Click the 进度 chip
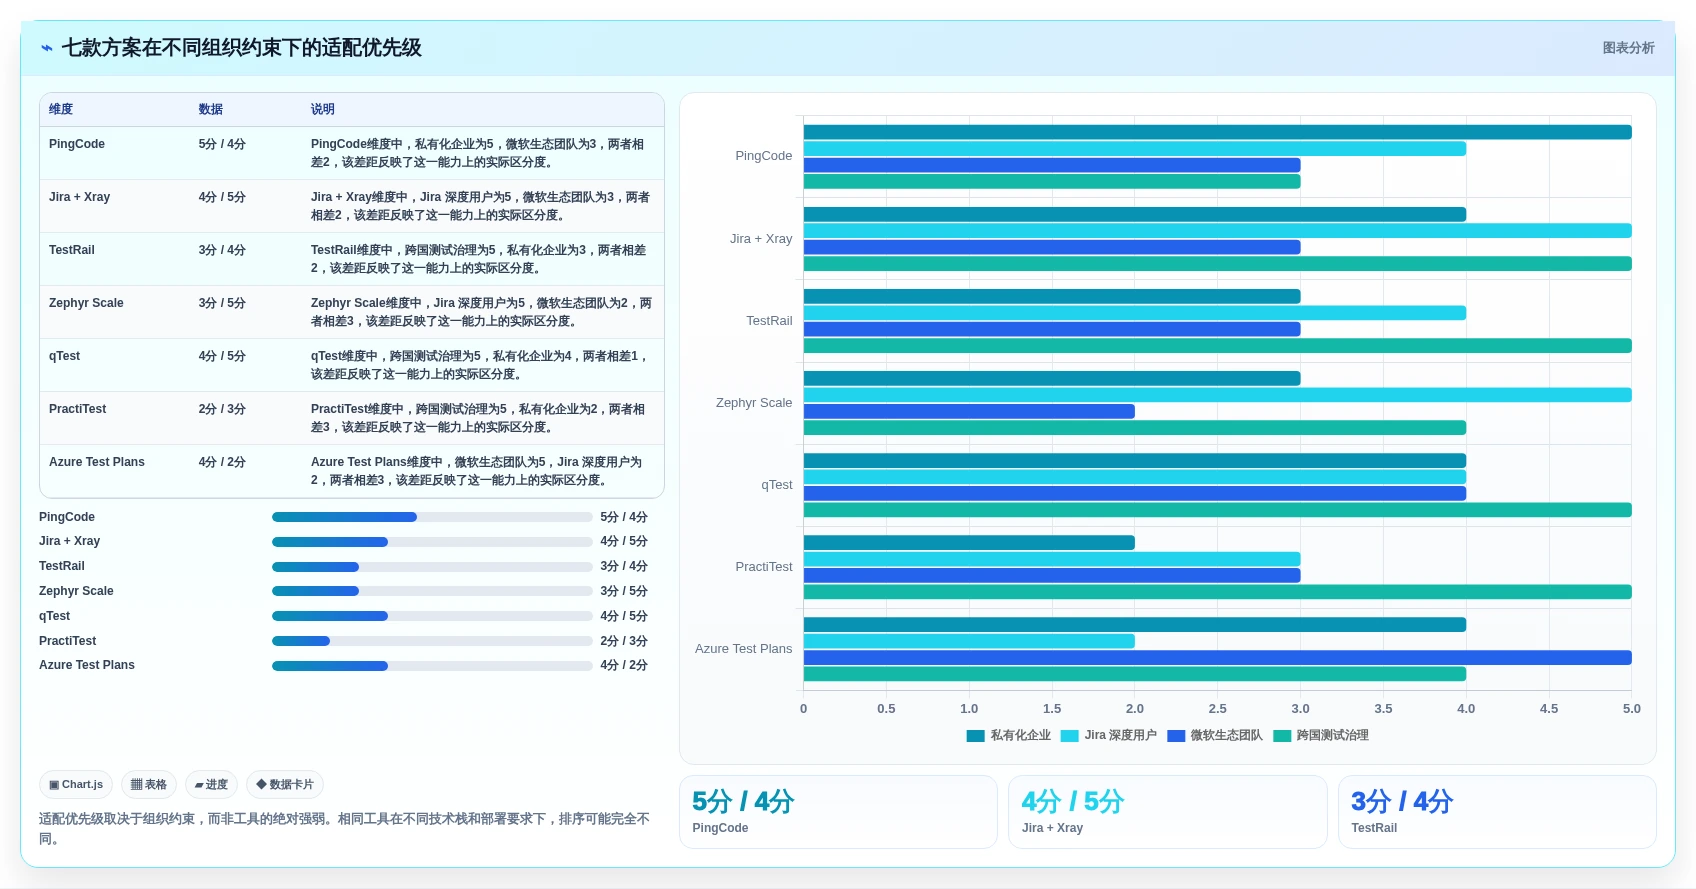Viewport: 1696px width, 889px height. click(x=211, y=785)
